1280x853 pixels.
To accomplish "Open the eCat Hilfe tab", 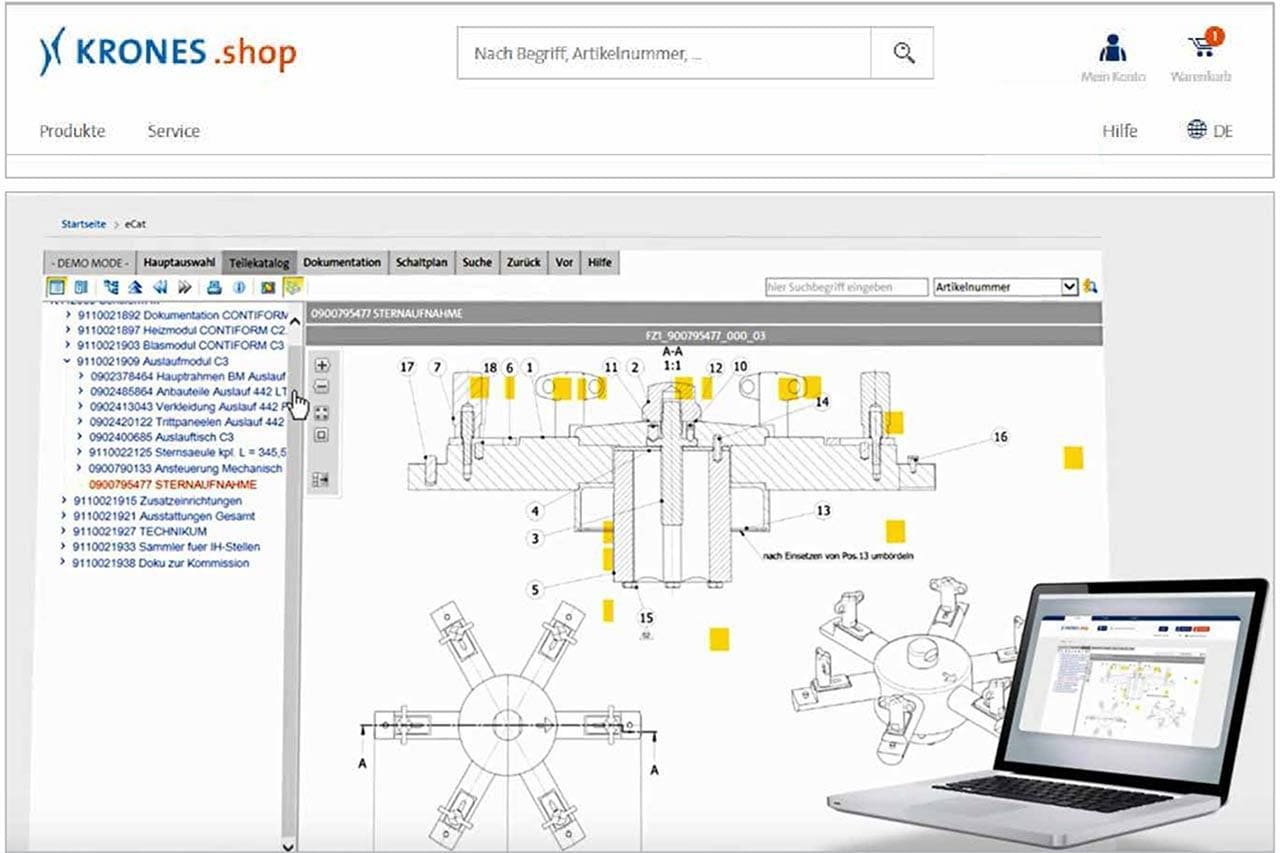I will coord(600,262).
